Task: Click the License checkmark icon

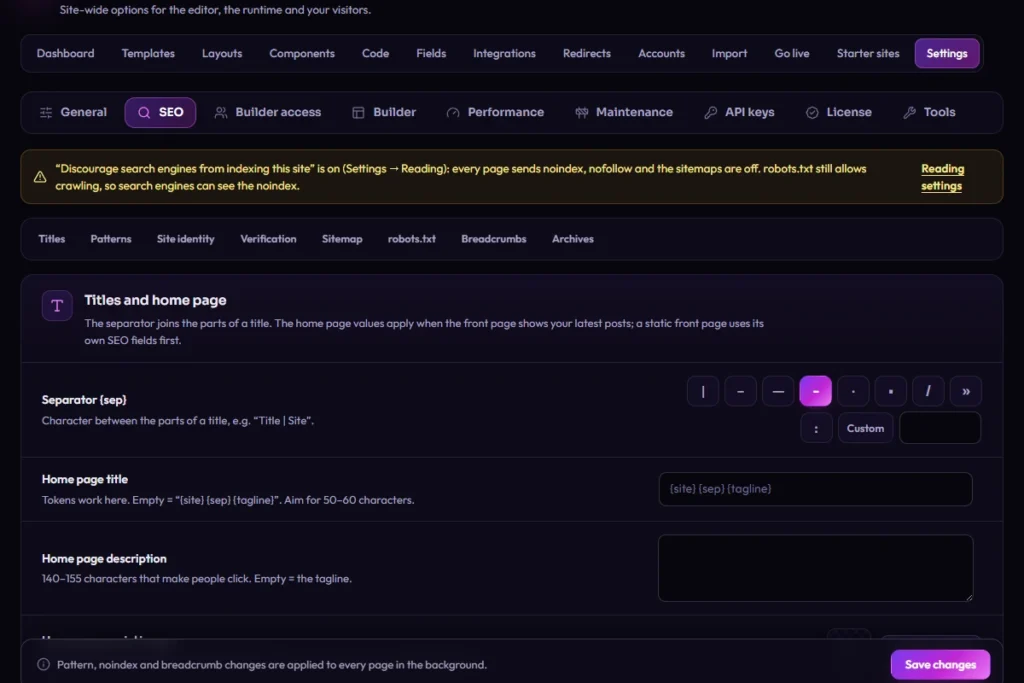Action: tap(812, 112)
